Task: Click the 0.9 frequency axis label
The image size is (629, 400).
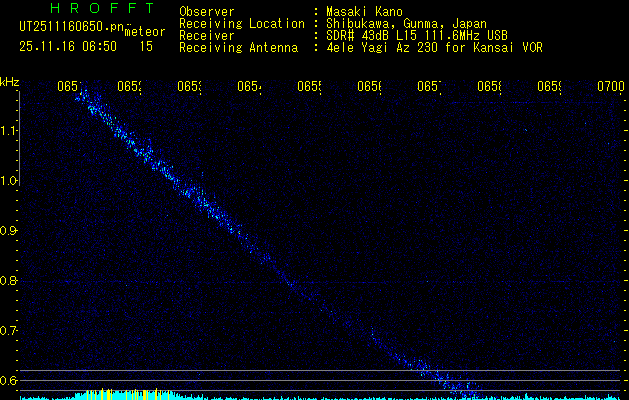Action: 8,231
